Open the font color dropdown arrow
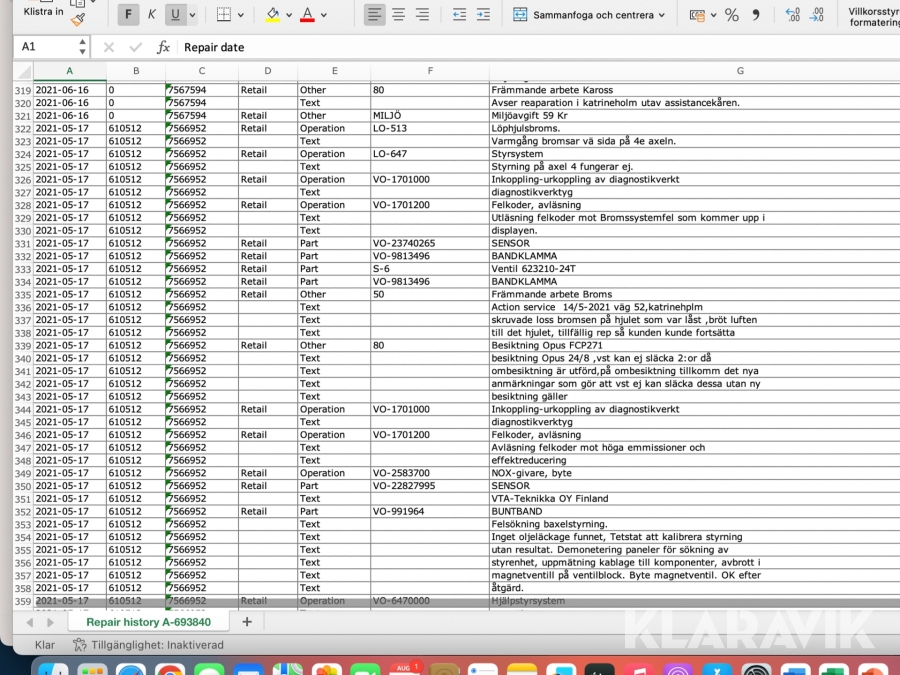Image resolution: width=900 pixels, height=675 pixels. pyautogui.click(x=325, y=16)
